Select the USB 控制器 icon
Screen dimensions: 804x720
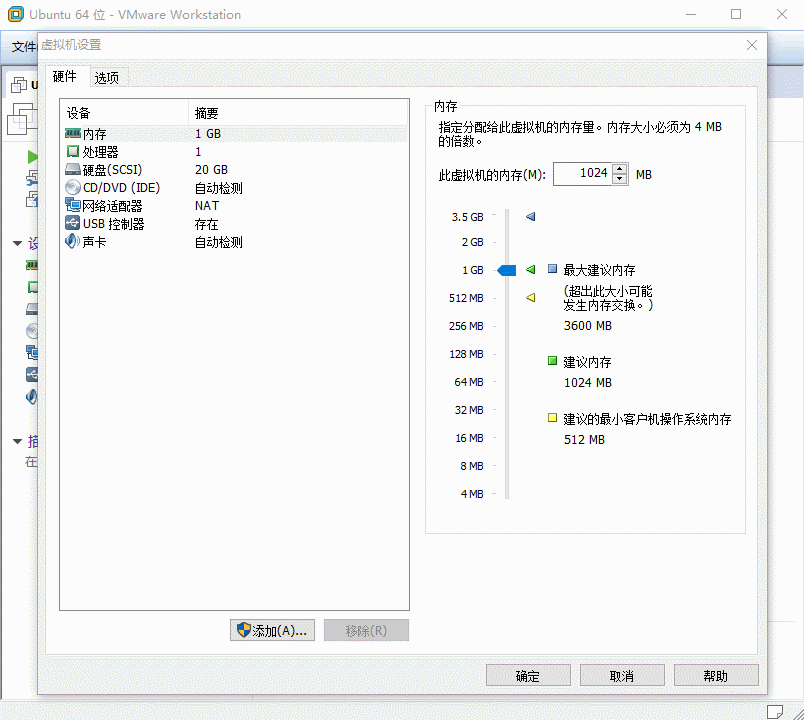[x=72, y=224]
